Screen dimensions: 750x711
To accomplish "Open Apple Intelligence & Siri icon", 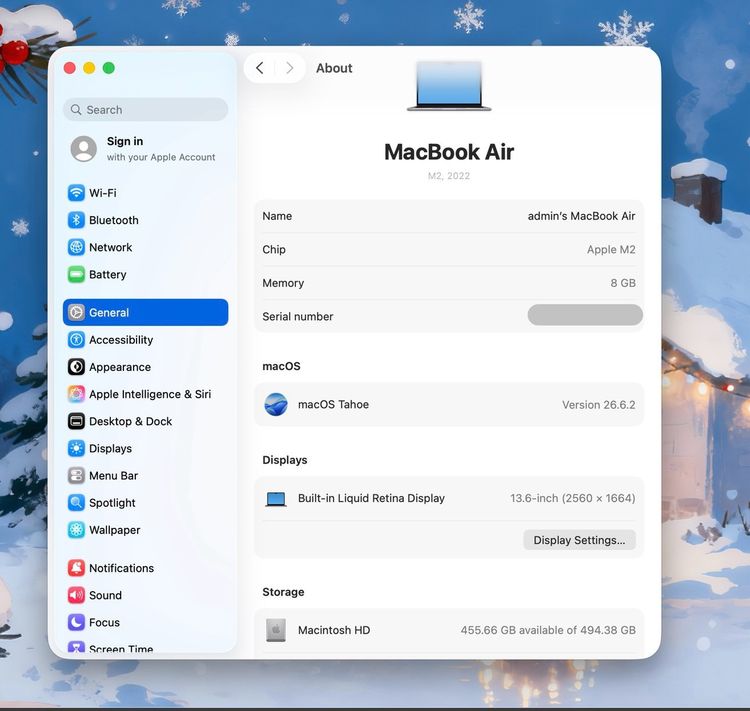I will pyautogui.click(x=76, y=394).
